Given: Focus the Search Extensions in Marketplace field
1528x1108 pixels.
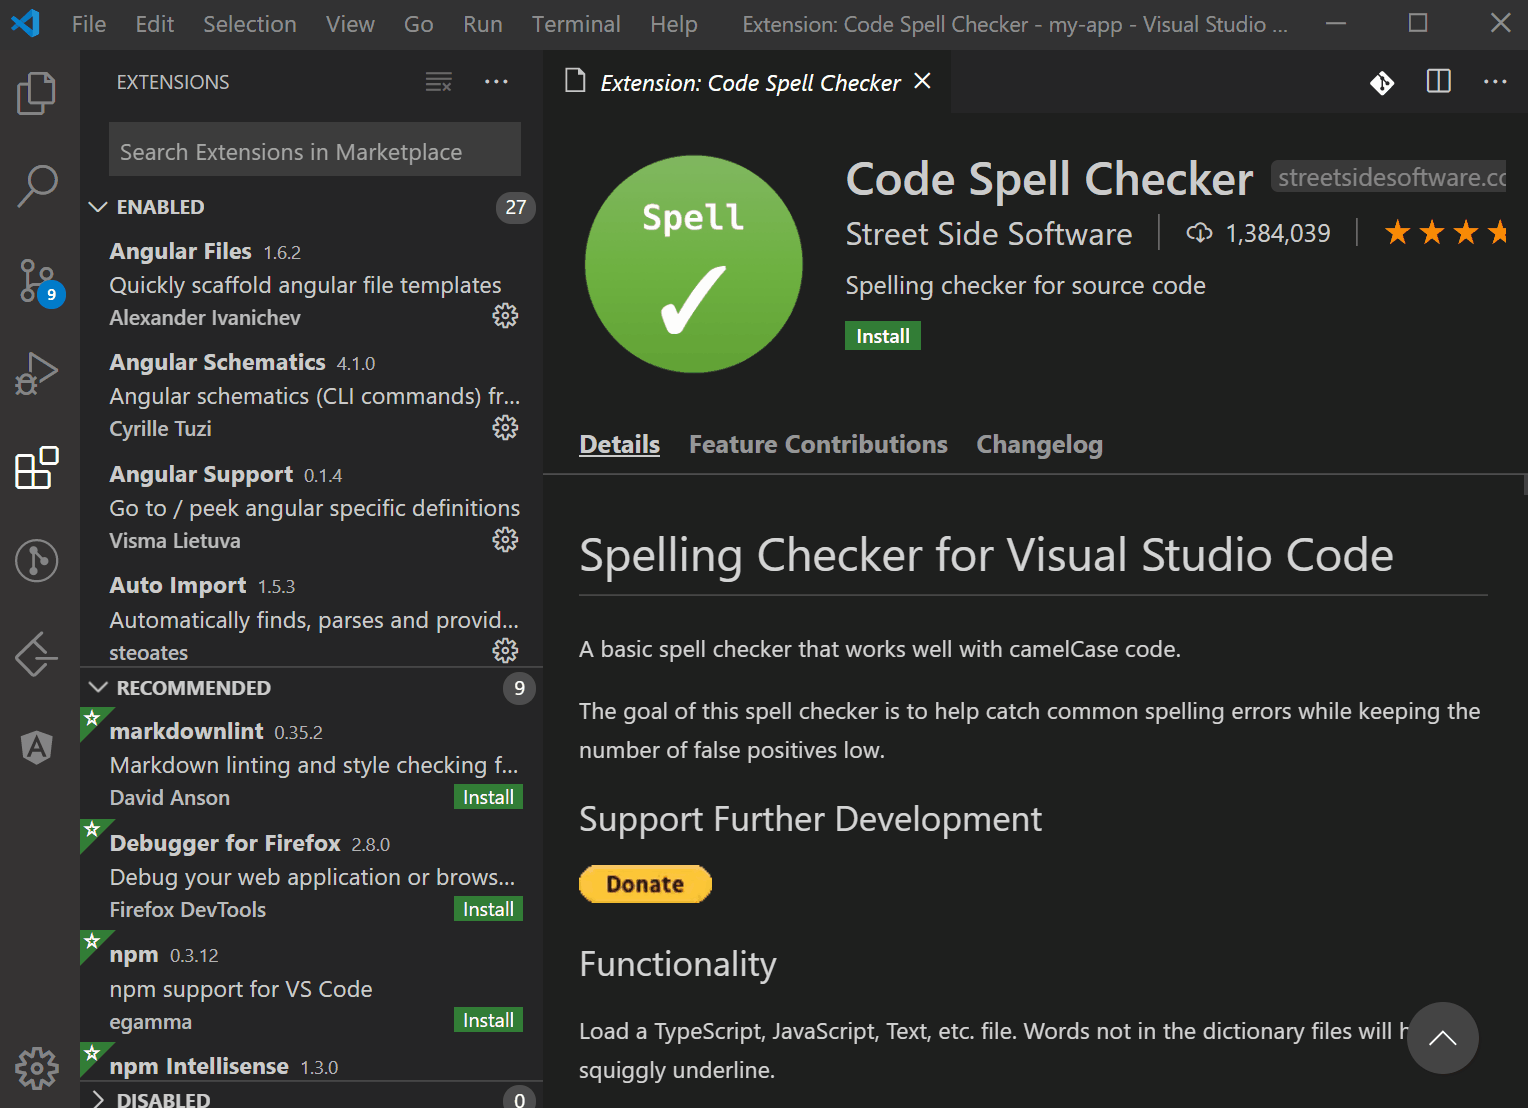Looking at the screenshot, I should [315, 151].
